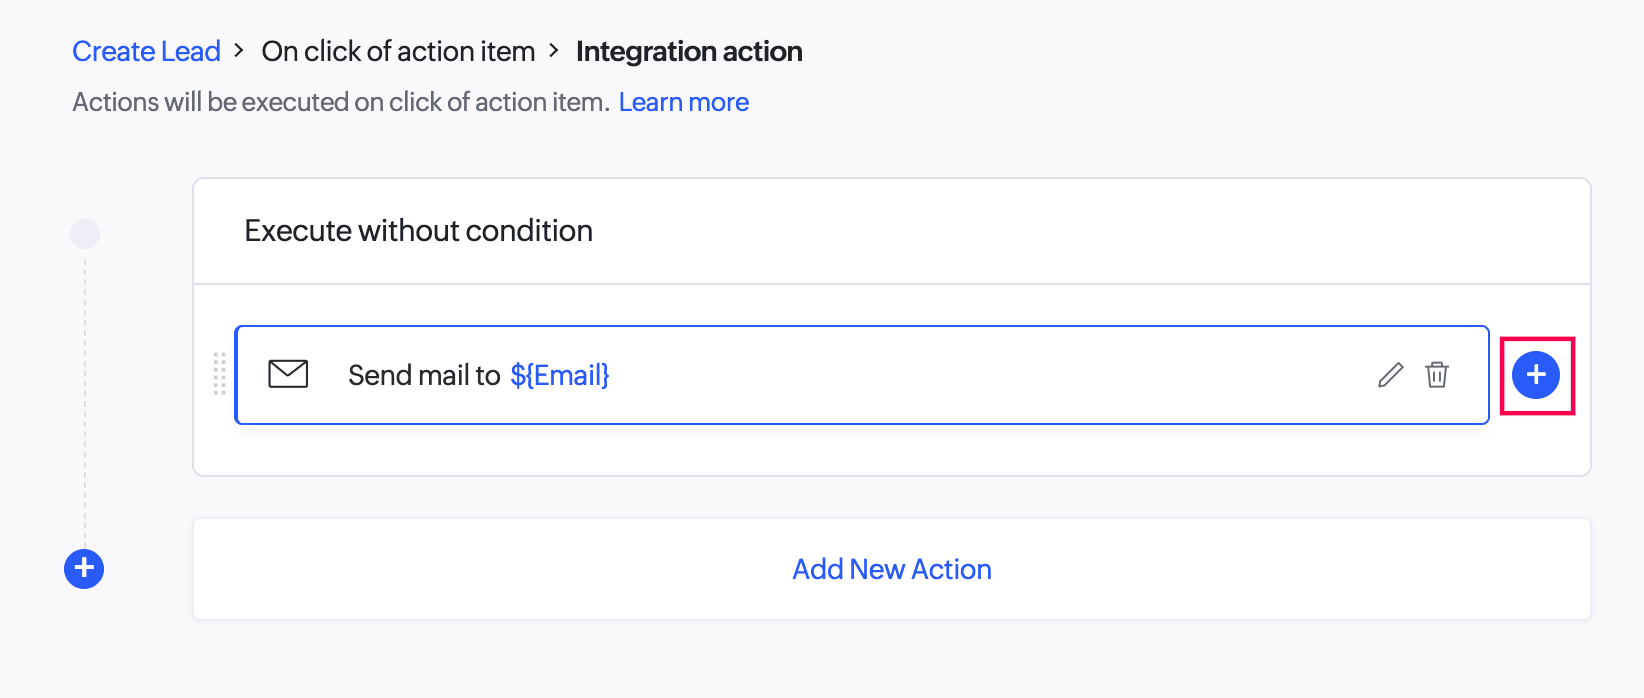Select the Send mail to text
Image resolution: width=1644 pixels, height=698 pixels.
424,375
